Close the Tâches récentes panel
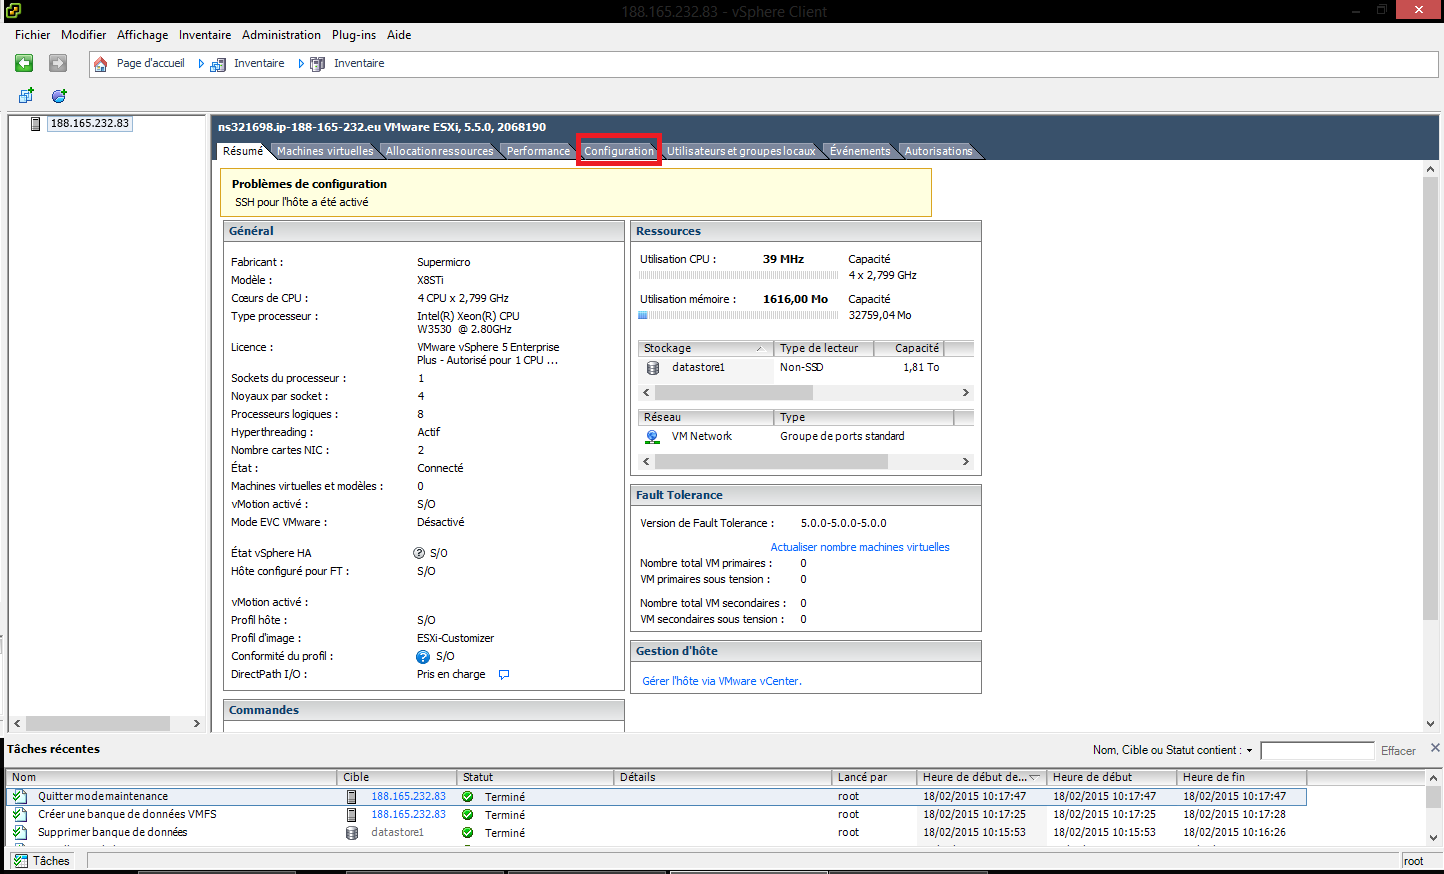Viewport: 1444px width, 874px height. 1435,747
